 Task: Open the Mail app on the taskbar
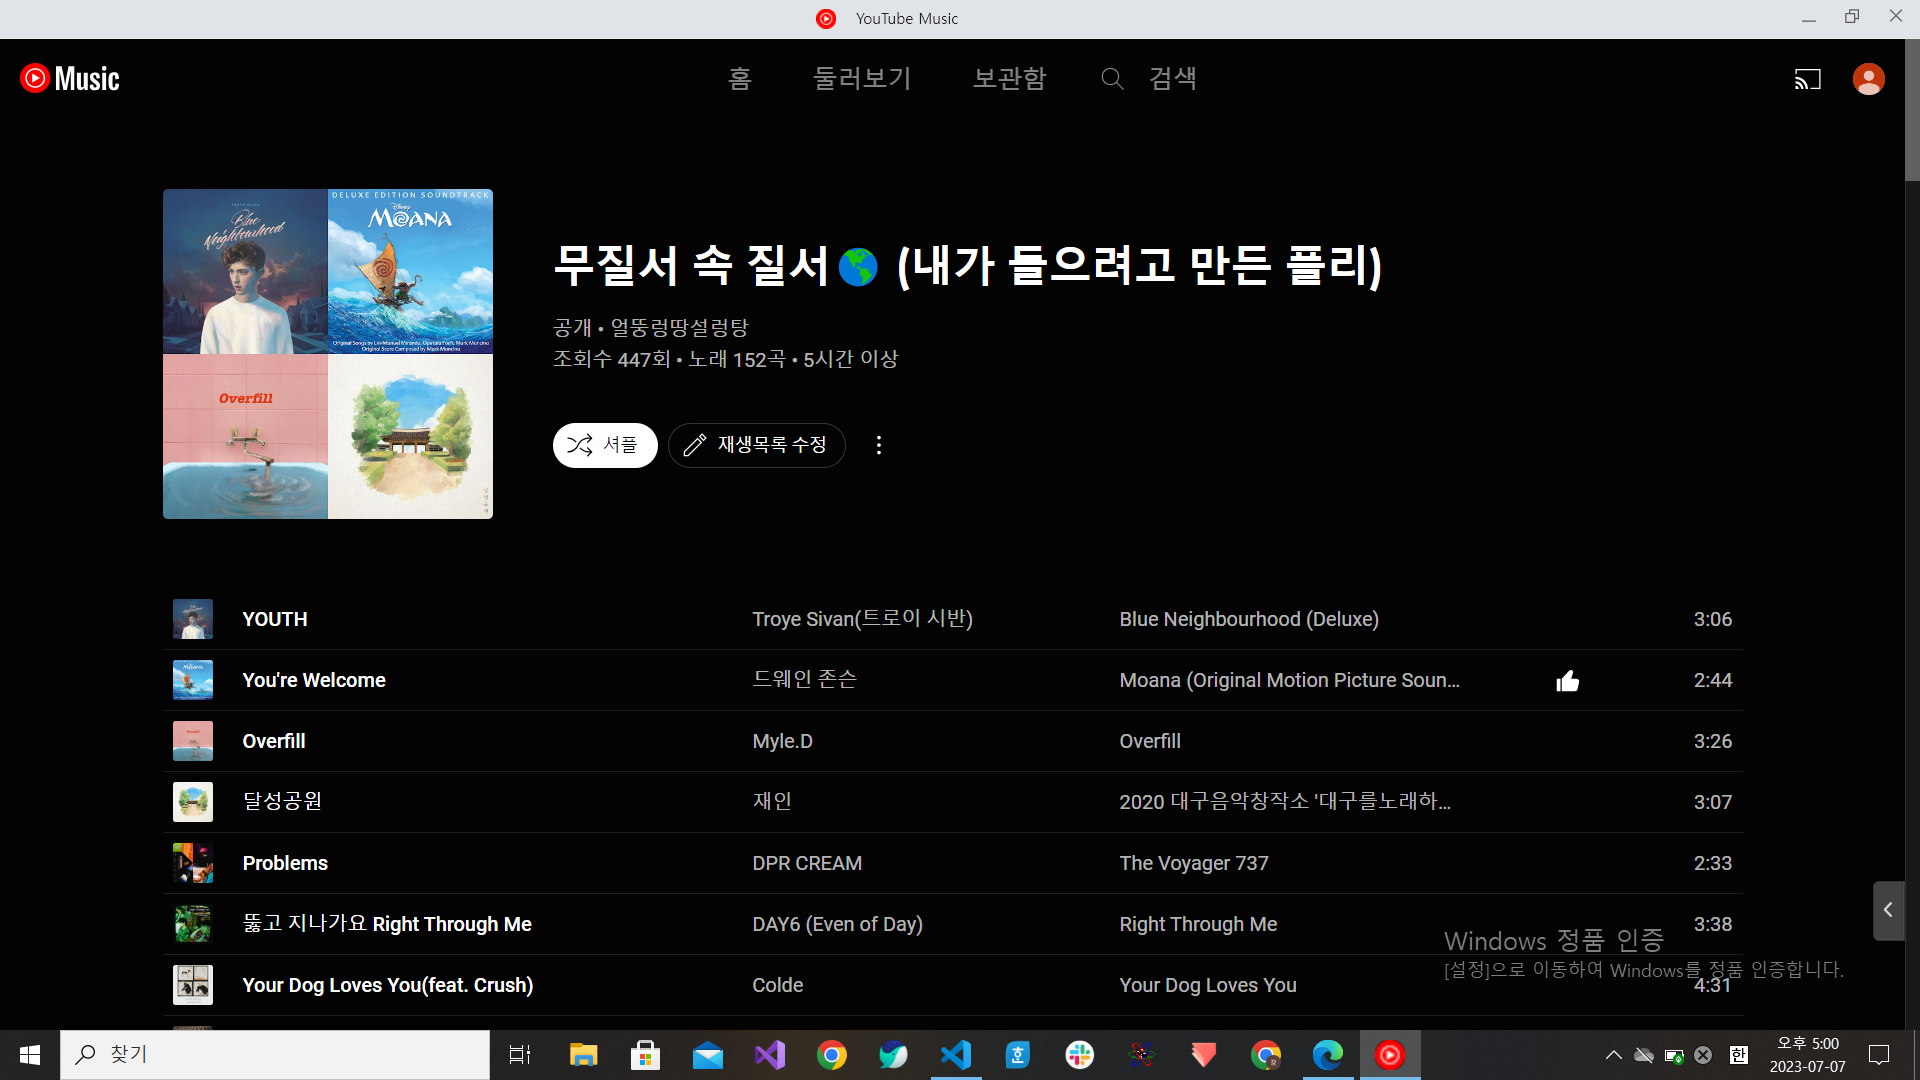pos(707,1055)
